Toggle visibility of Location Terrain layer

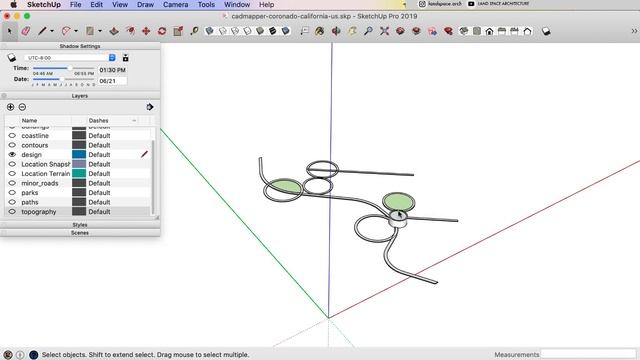12,173
